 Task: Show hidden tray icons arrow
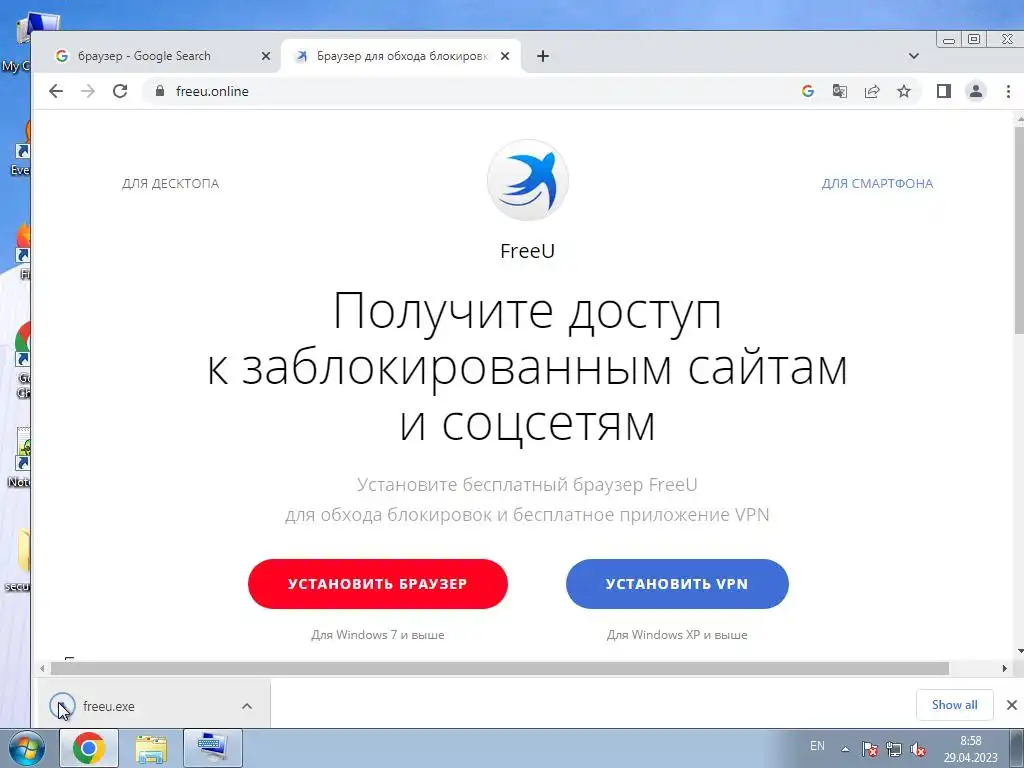(x=845, y=749)
